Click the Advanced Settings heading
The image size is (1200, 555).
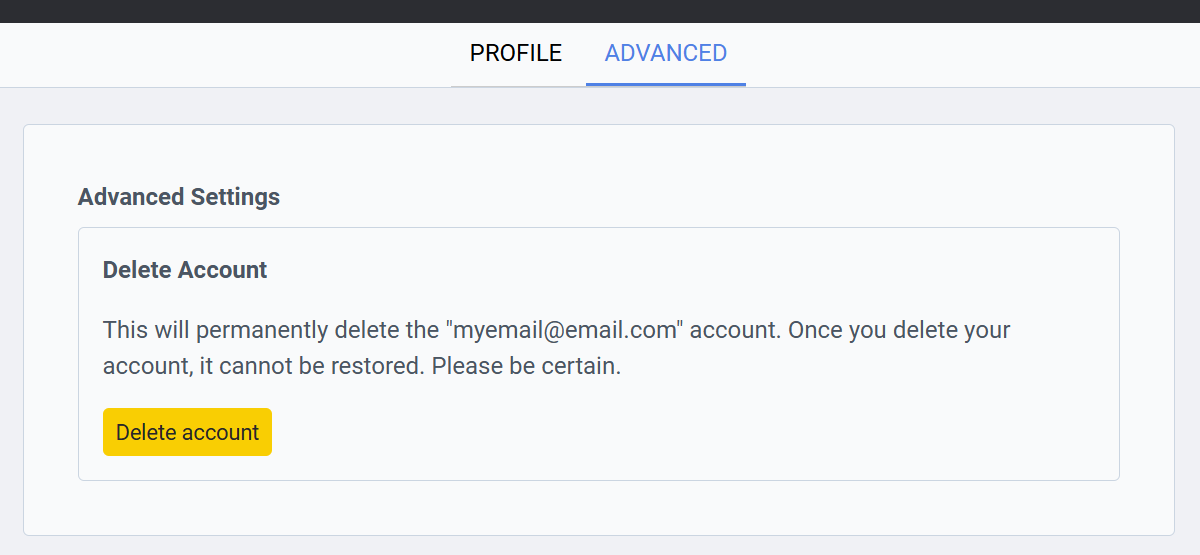click(179, 197)
